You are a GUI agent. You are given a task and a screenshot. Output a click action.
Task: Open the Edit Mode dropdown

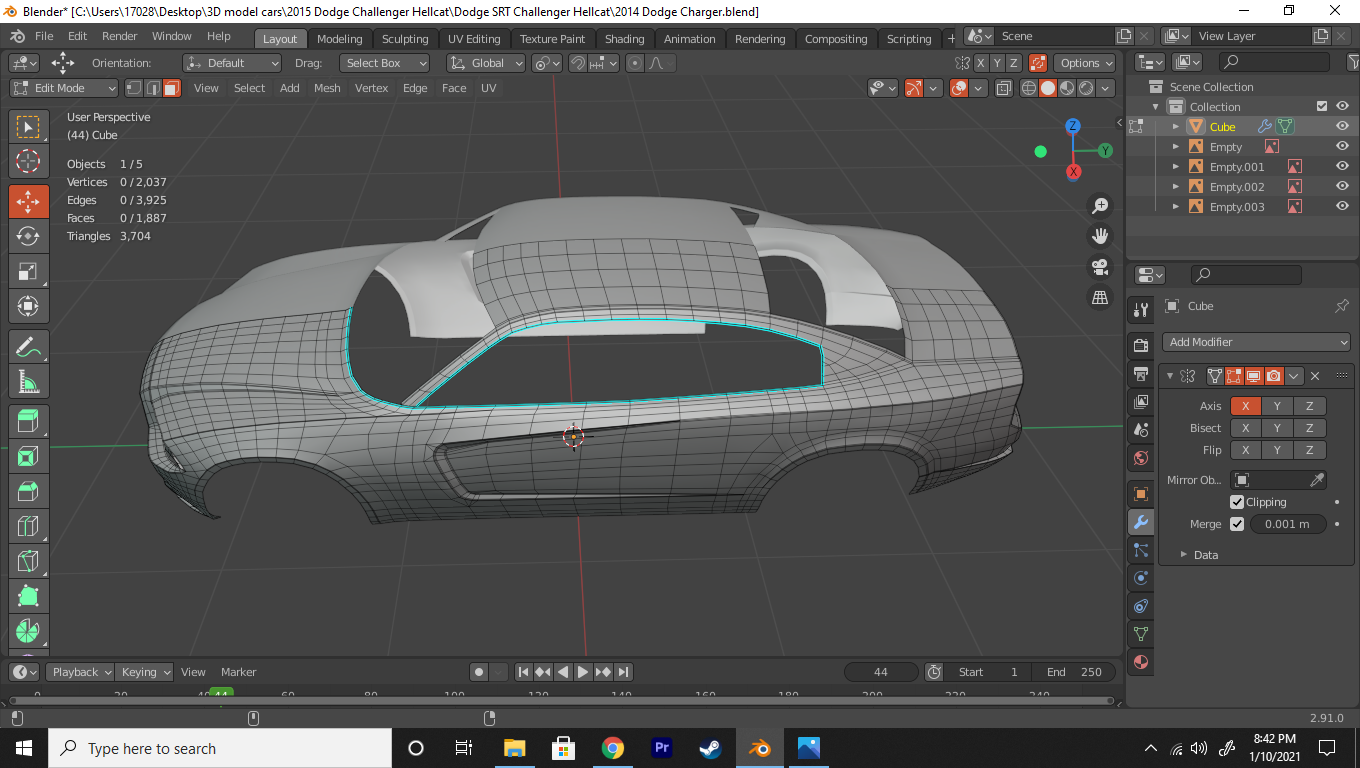click(64, 88)
